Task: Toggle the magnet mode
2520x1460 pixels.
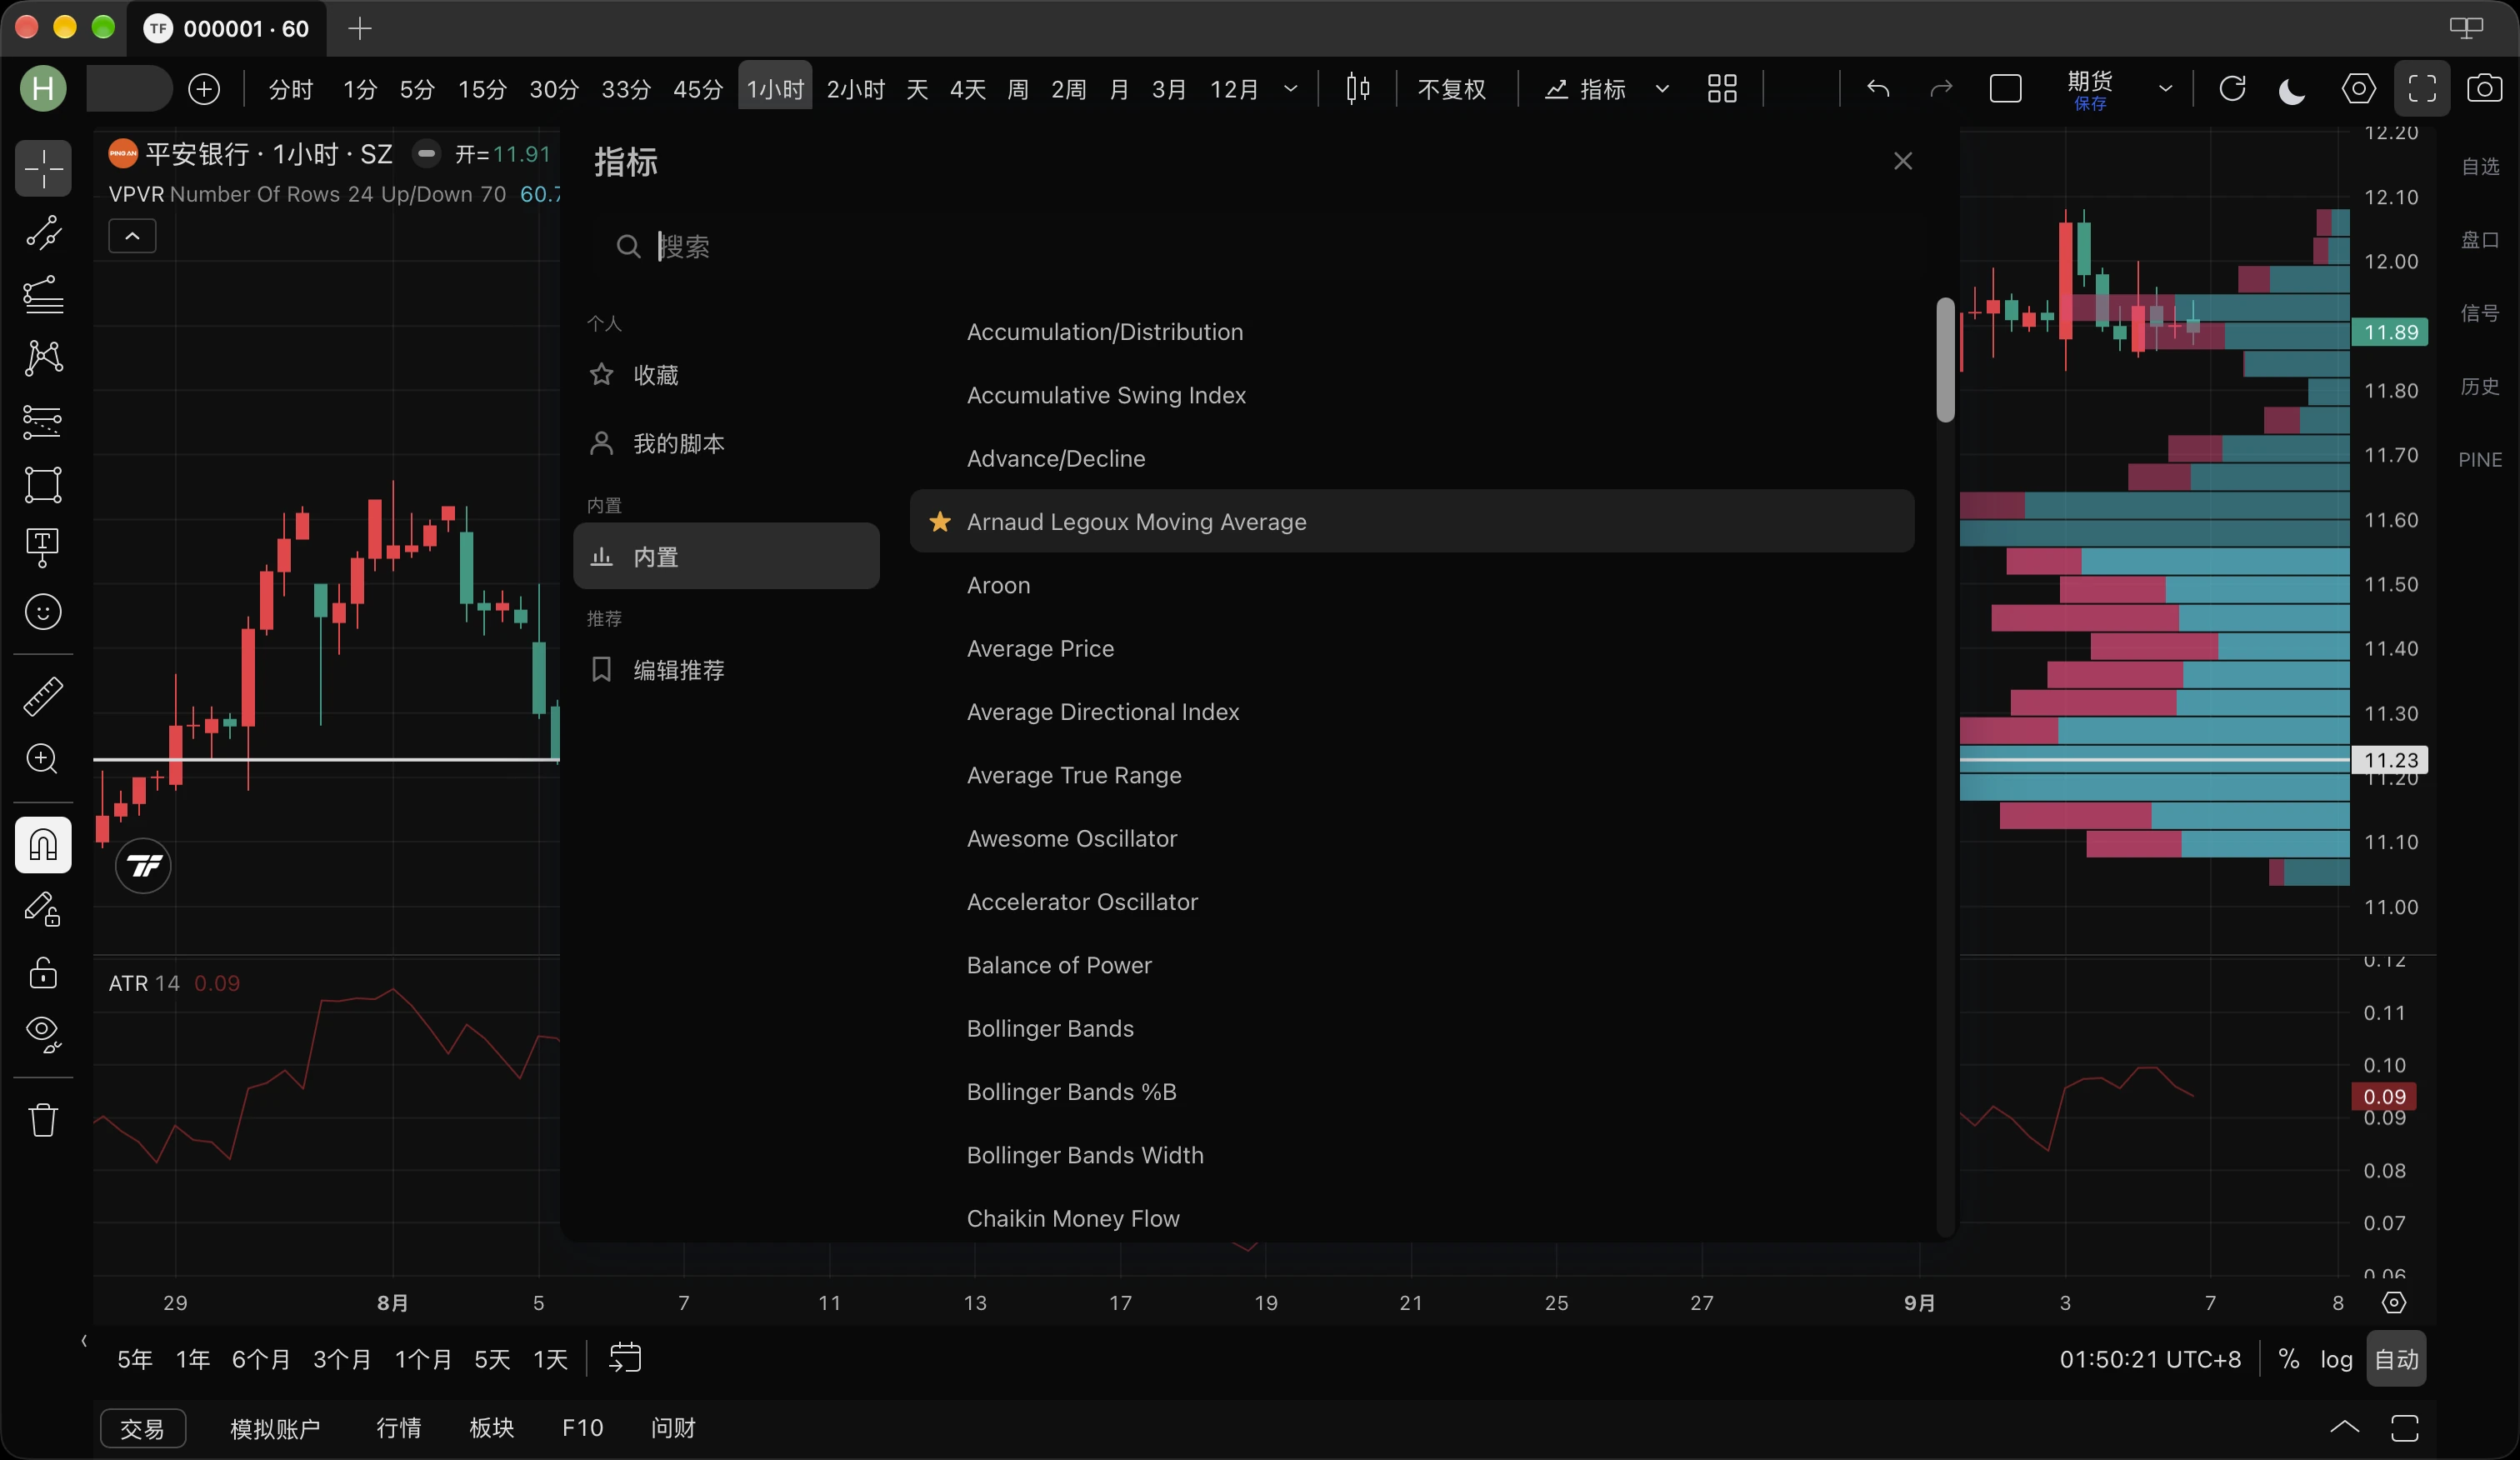Action: pos(43,845)
